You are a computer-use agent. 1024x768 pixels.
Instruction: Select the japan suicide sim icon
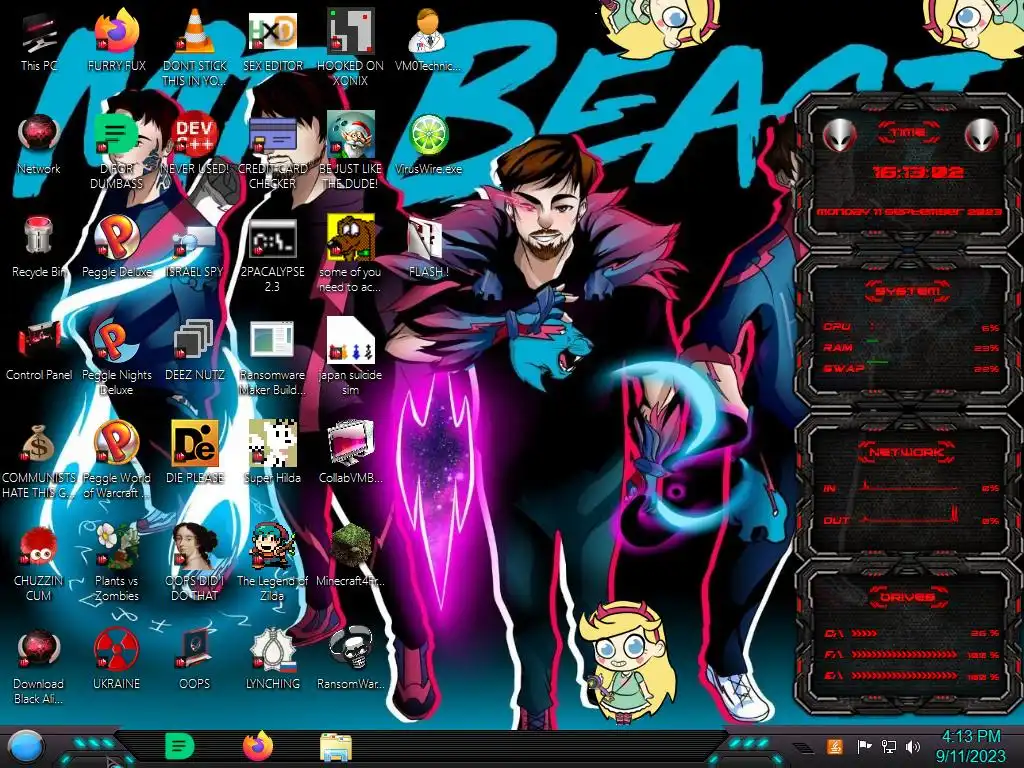click(350, 341)
